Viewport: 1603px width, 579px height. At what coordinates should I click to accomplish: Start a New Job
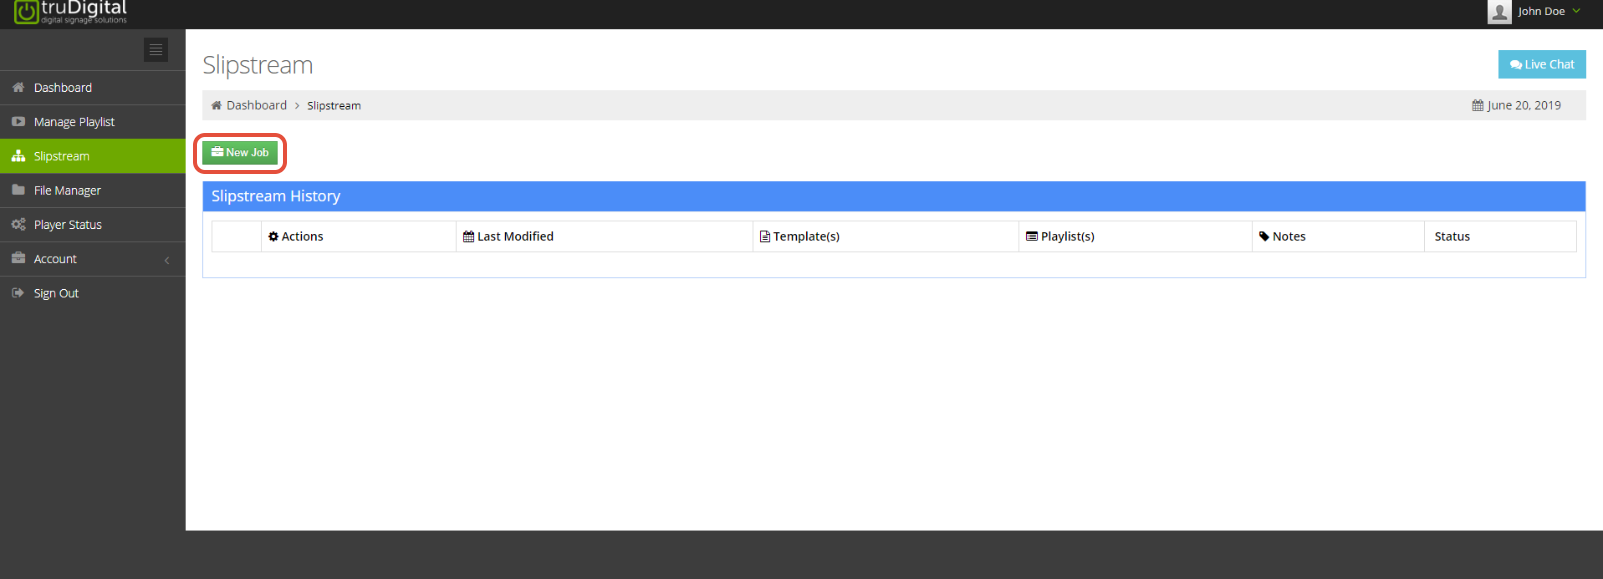point(240,152)
